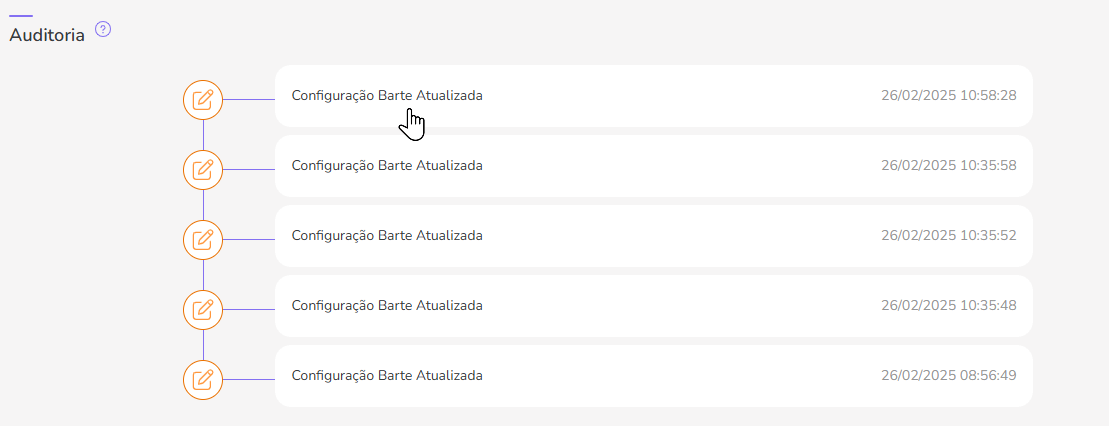The width and height of the screenshot is (1109, 426).
Task: Select the edit icon for the 08:56:49 entry
Action: (203, 379)
